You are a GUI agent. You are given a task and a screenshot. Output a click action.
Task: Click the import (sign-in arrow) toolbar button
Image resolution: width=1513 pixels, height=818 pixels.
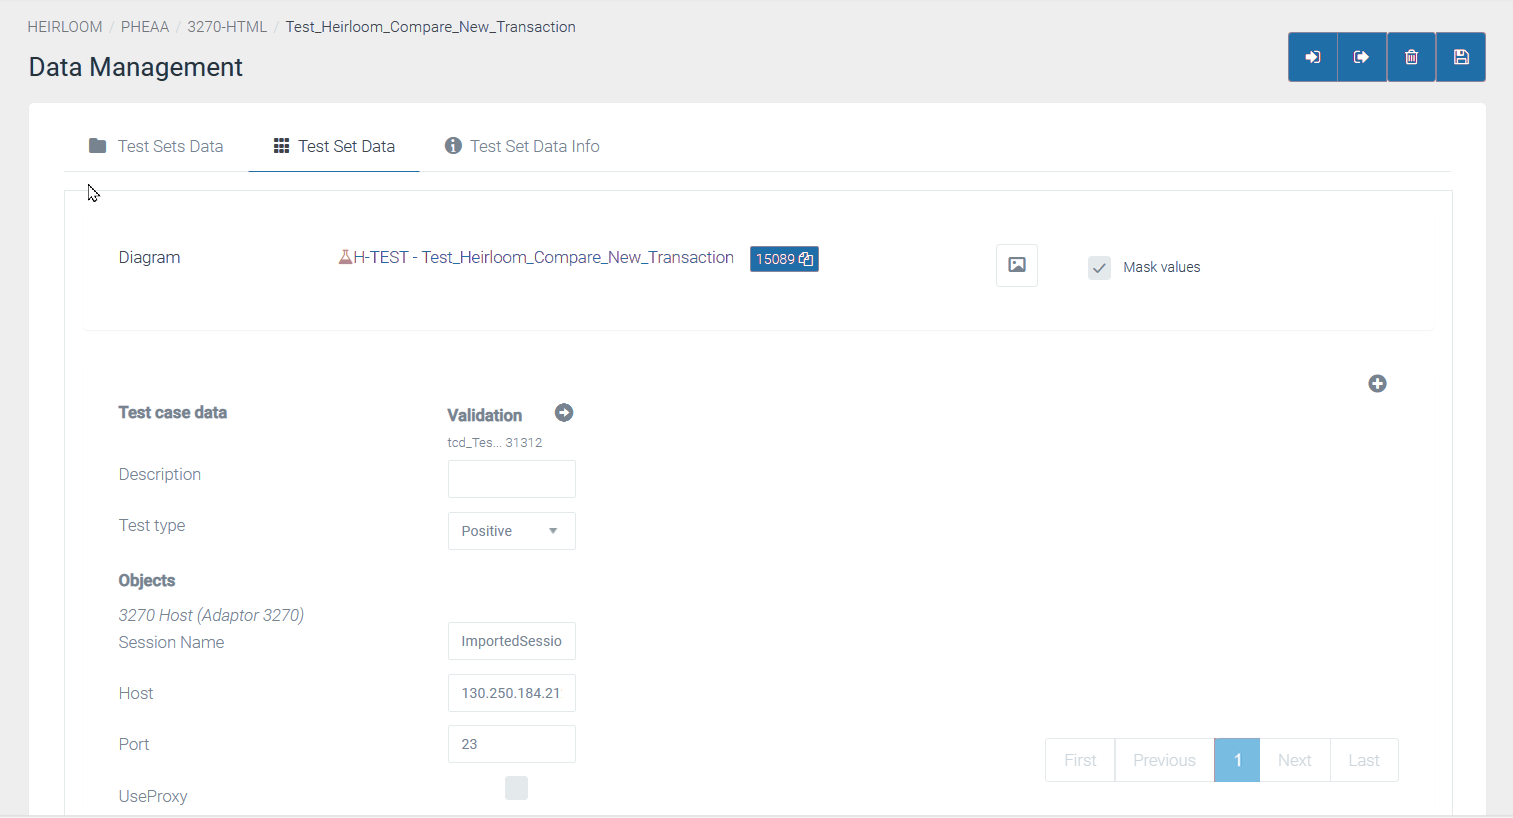(1312, 57)
